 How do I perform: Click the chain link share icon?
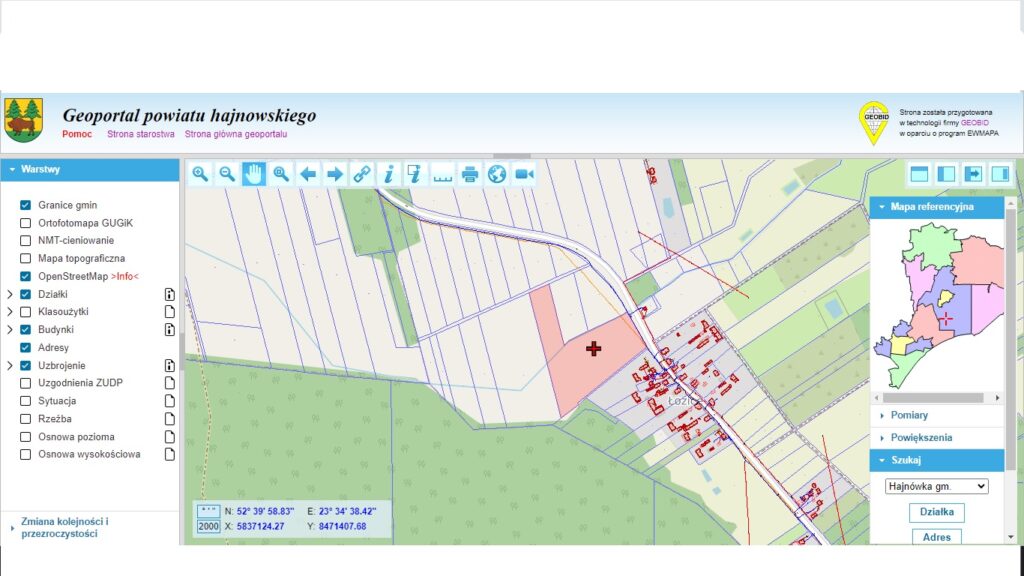coord(362,174)
